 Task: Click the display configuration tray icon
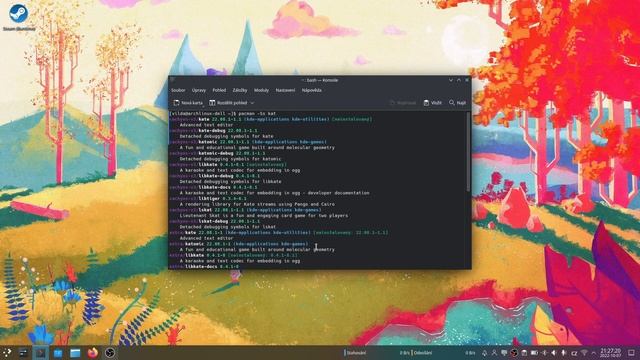504,353
